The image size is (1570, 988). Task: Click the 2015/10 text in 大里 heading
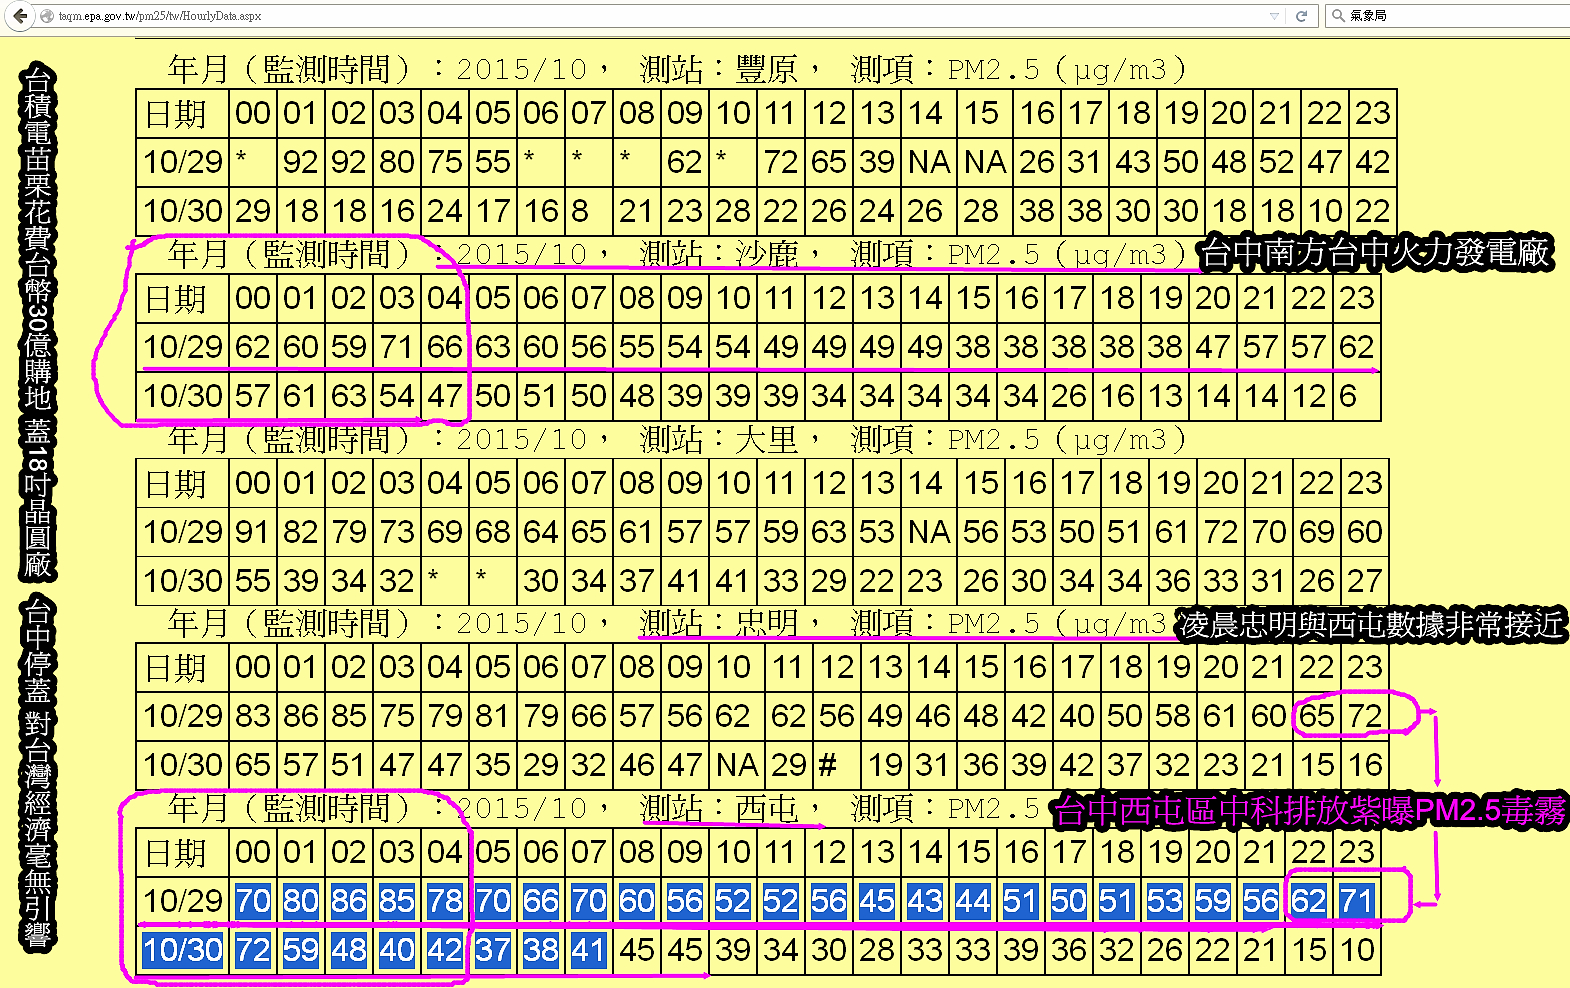tap(521, 439)
